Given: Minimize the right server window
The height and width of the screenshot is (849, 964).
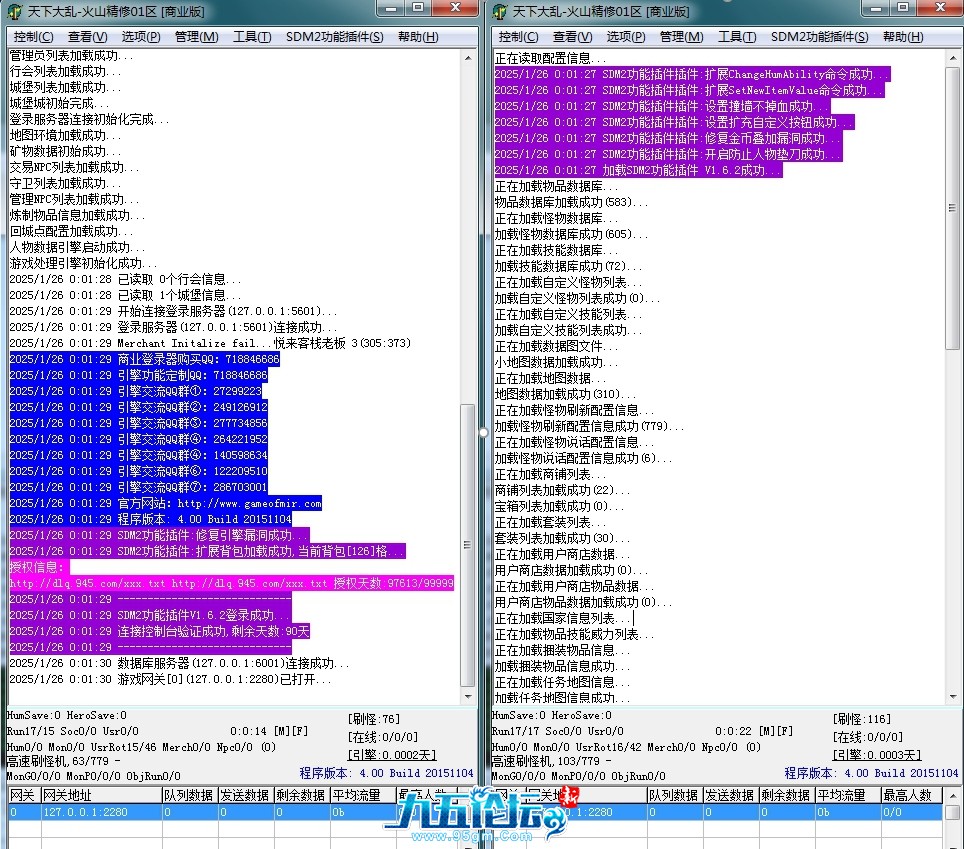Looking at the screenshot, I should [x=875, y=8].
